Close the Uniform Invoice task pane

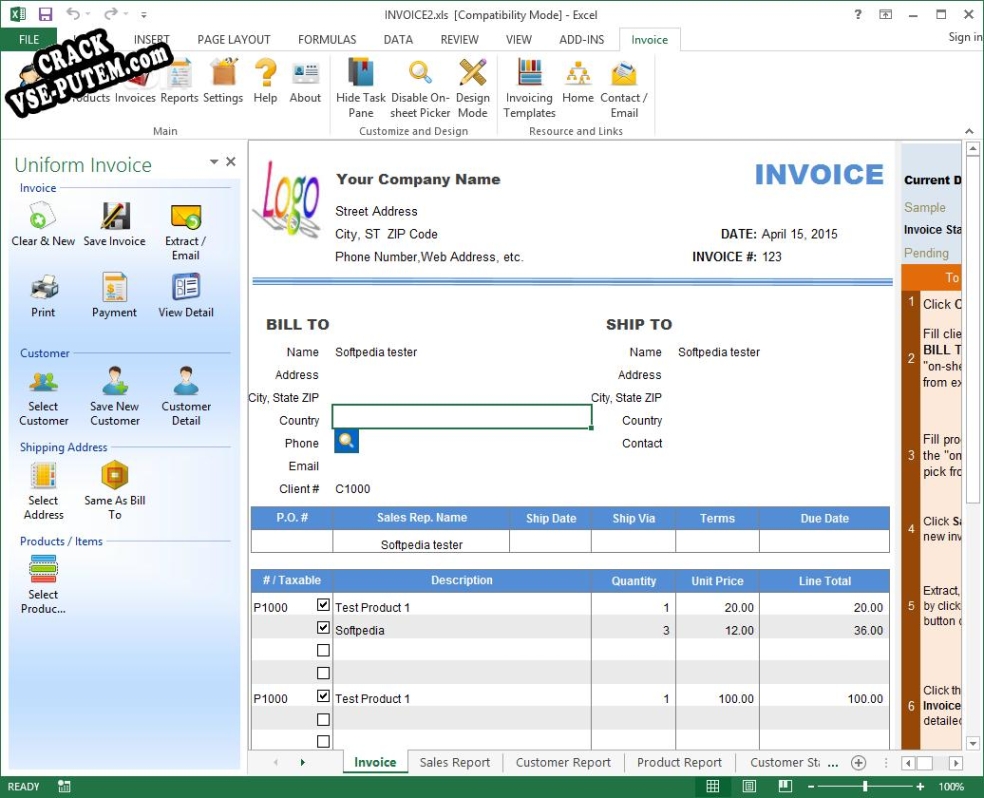click(x=231, y=162)
